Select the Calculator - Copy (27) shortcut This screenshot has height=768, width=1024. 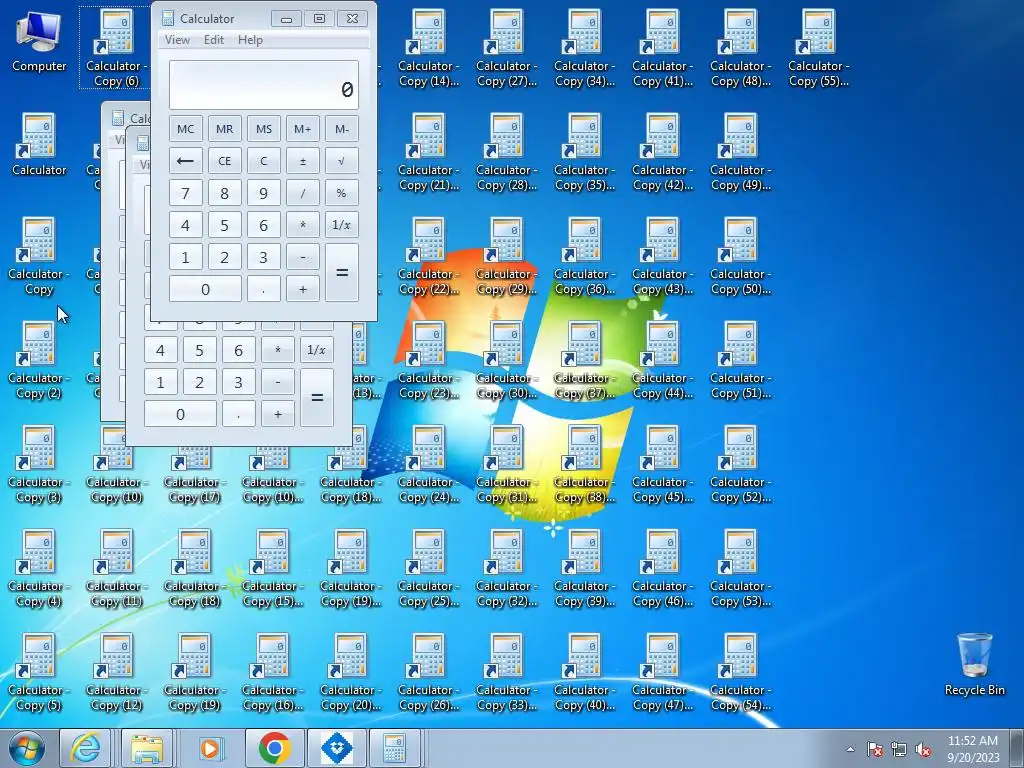(x=507, y=48)
